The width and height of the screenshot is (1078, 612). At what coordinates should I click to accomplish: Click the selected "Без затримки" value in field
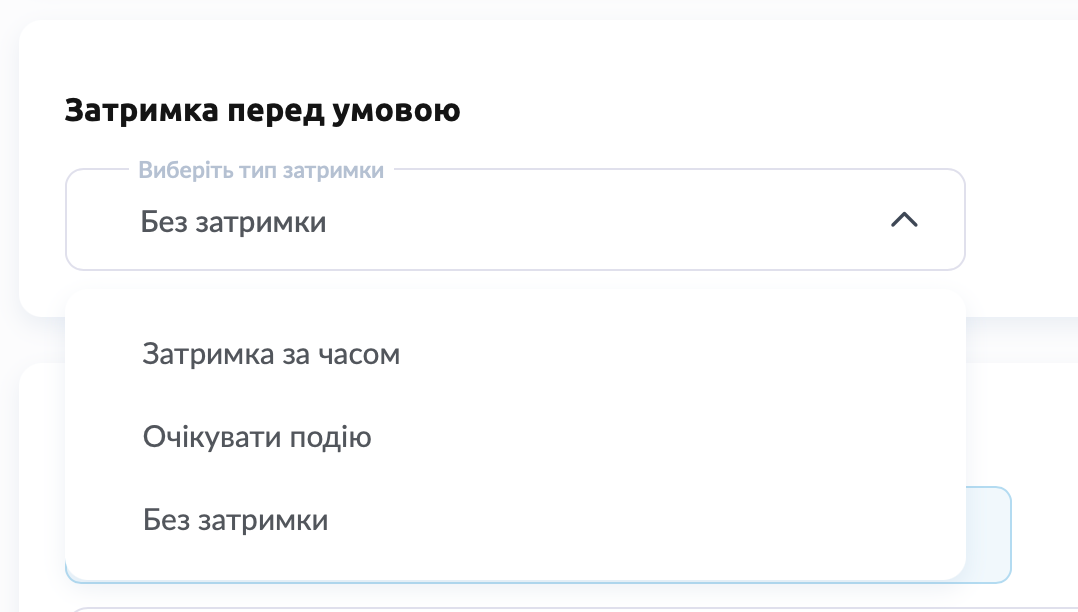tap(234, 221)
